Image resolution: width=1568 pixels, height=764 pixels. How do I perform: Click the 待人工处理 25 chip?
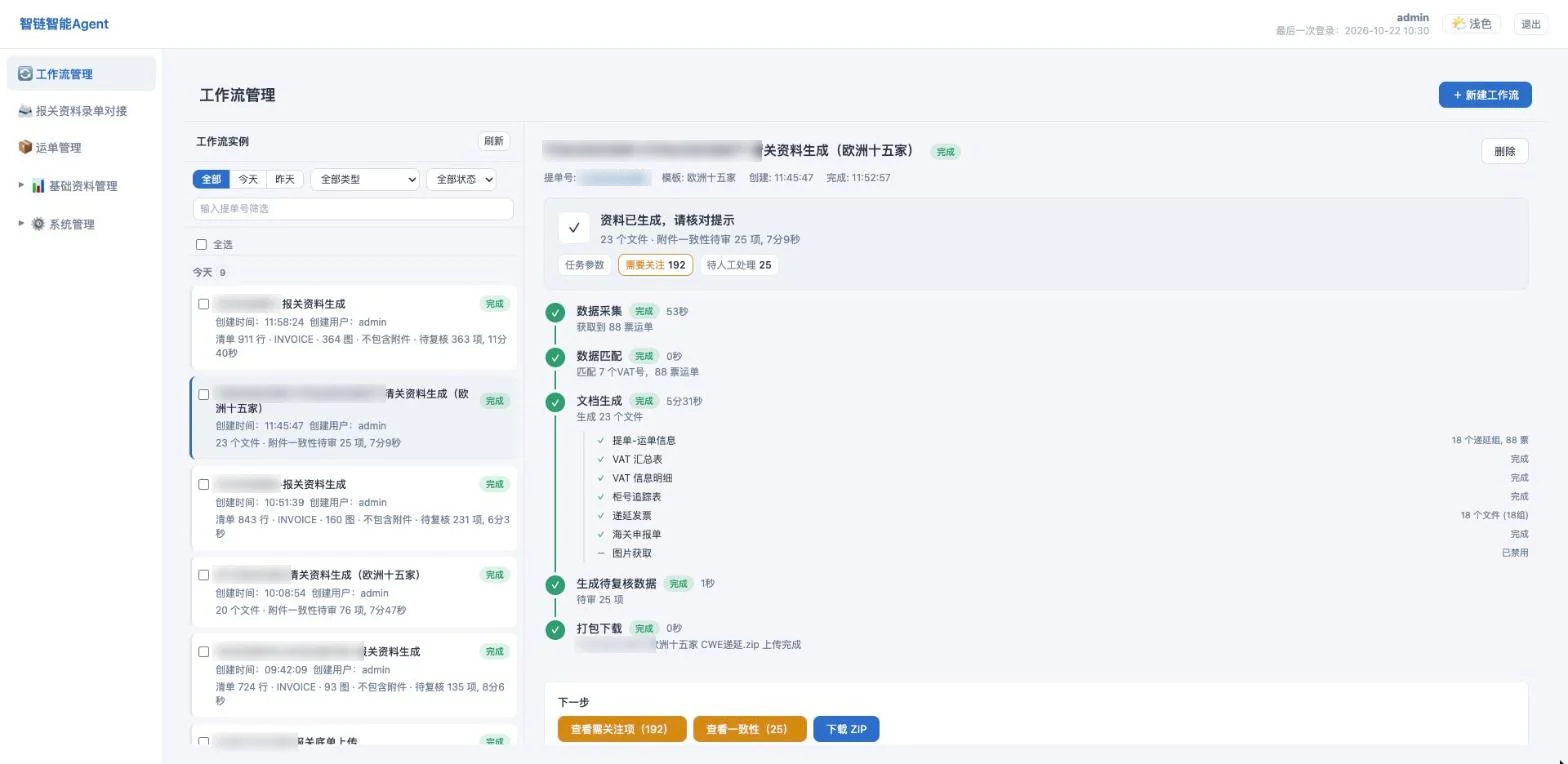[x=739, y=265]
